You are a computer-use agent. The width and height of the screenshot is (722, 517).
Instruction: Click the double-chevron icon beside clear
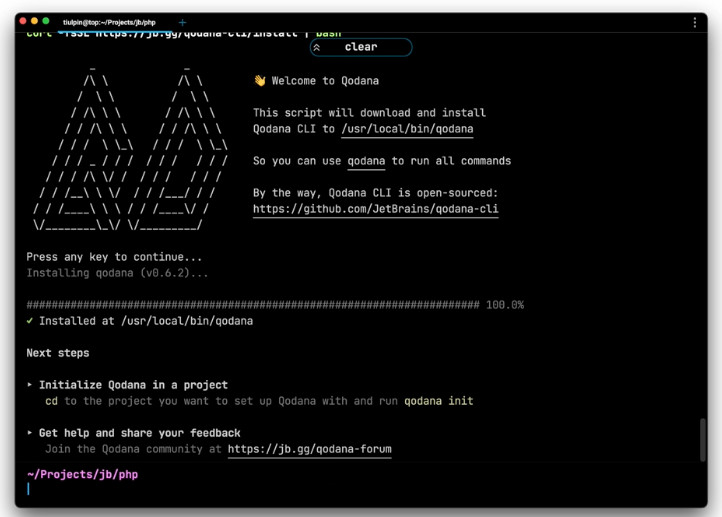(x=317, y=47)
